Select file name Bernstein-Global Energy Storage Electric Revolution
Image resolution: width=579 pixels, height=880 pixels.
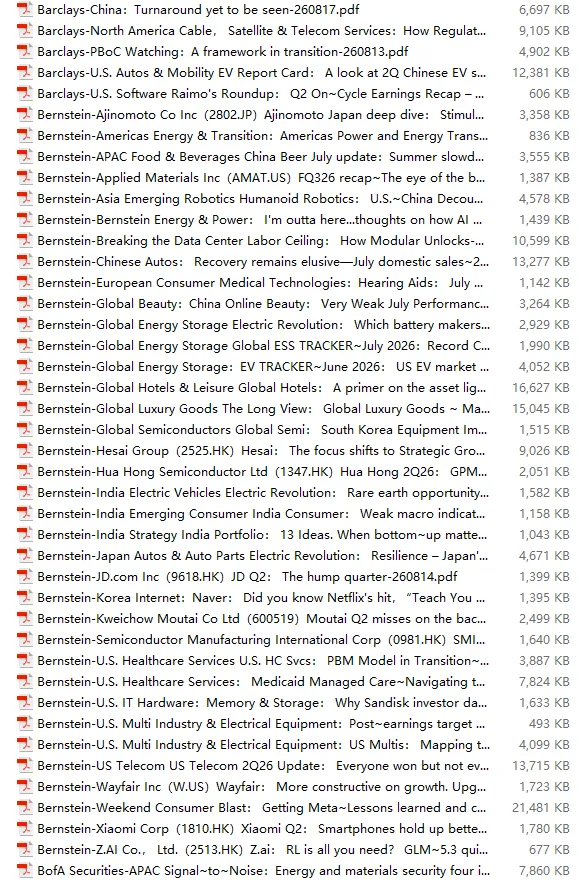click(x=263, y=324)
